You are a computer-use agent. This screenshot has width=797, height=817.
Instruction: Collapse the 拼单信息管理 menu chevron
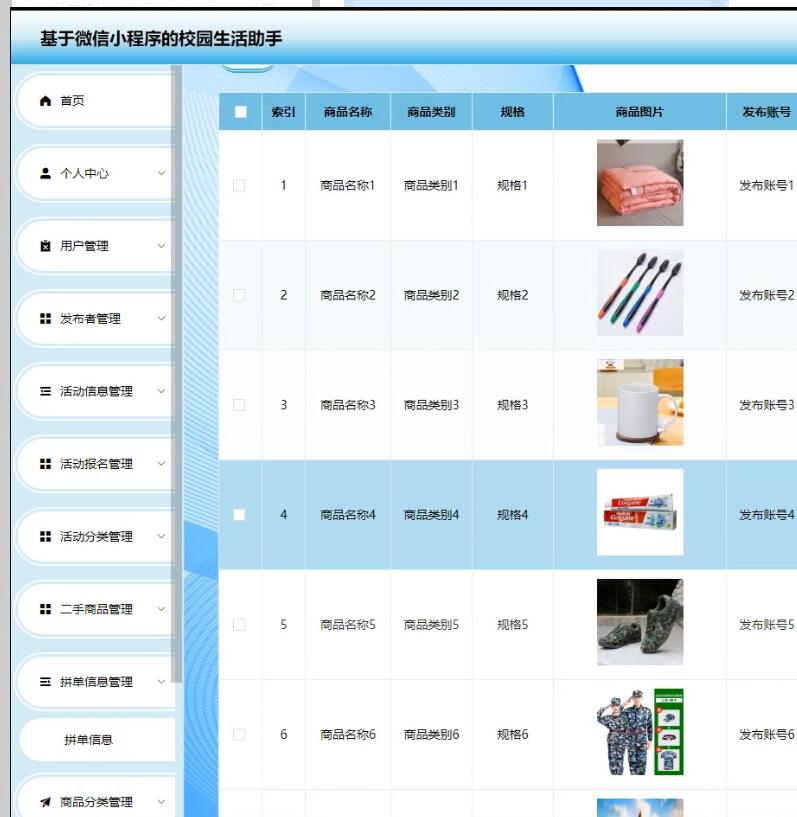coord(161,682)
